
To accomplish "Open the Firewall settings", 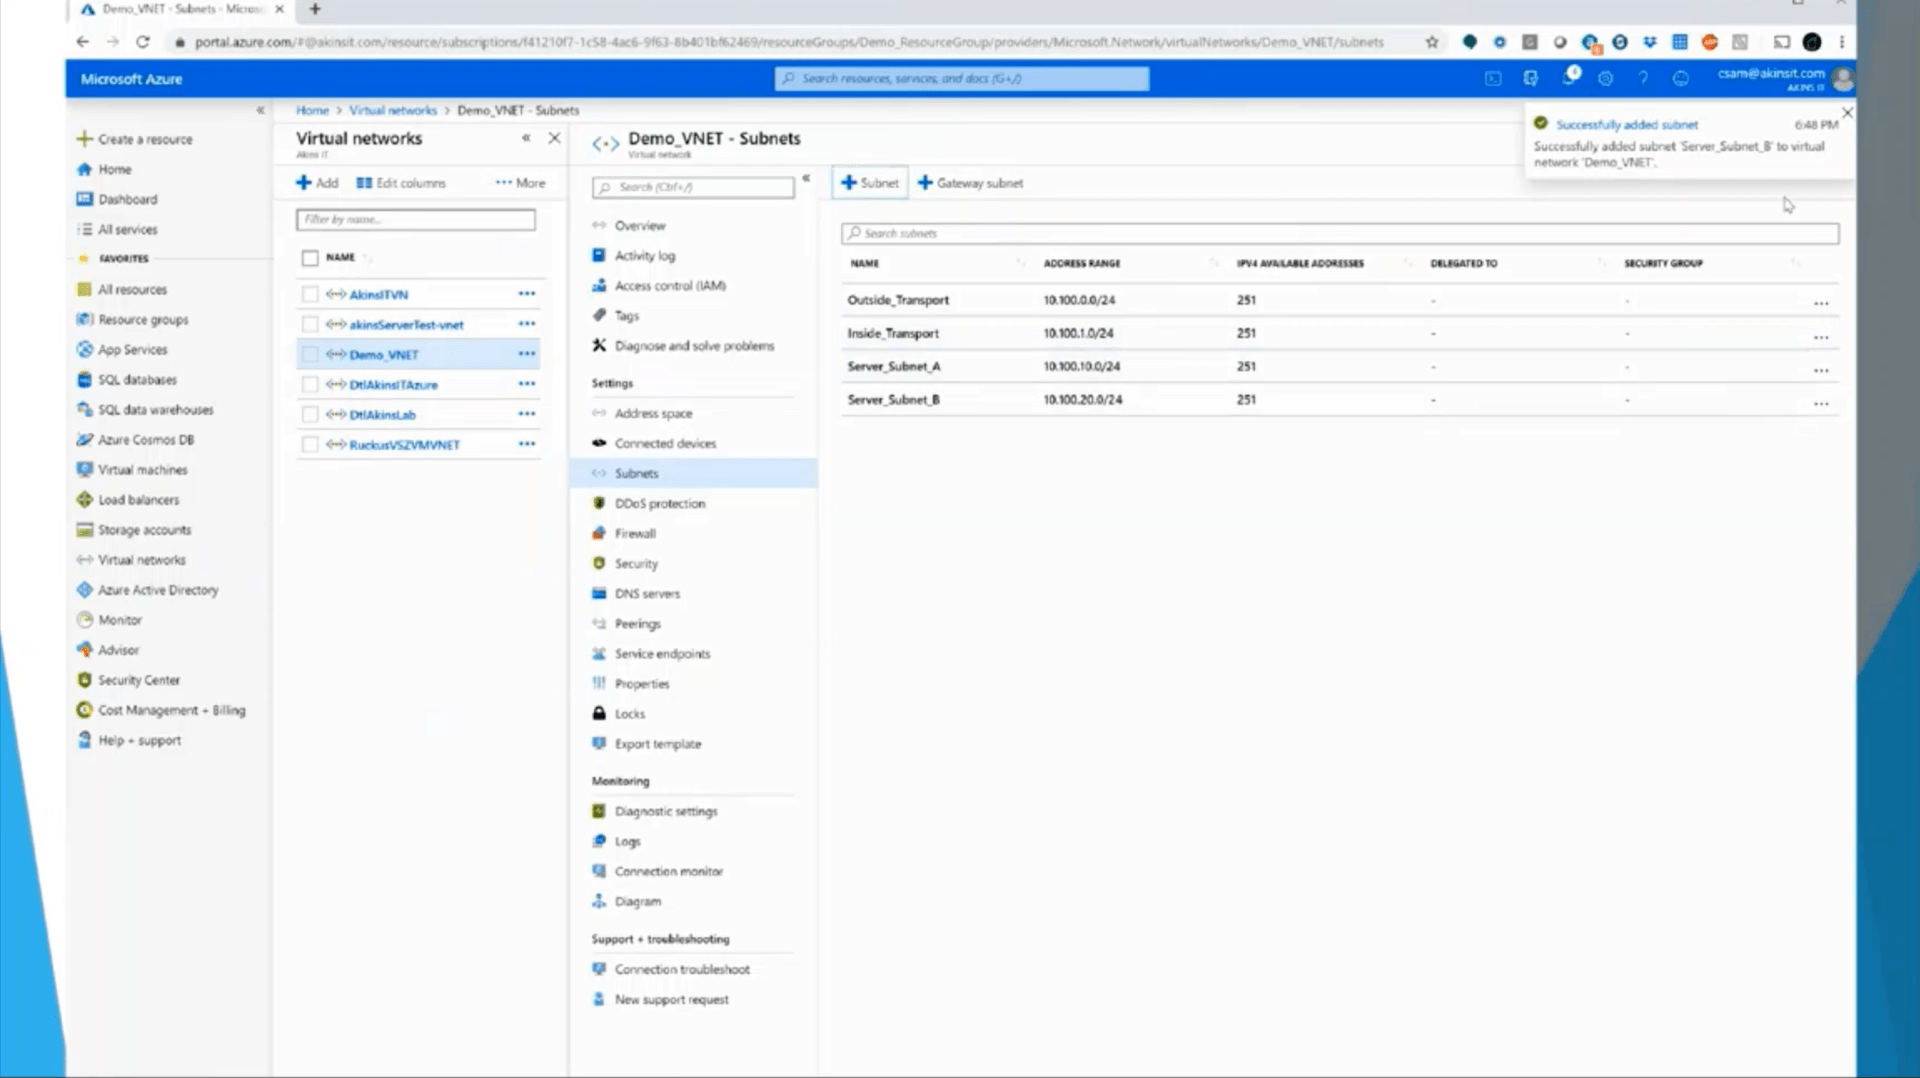I will coord(634,533).
